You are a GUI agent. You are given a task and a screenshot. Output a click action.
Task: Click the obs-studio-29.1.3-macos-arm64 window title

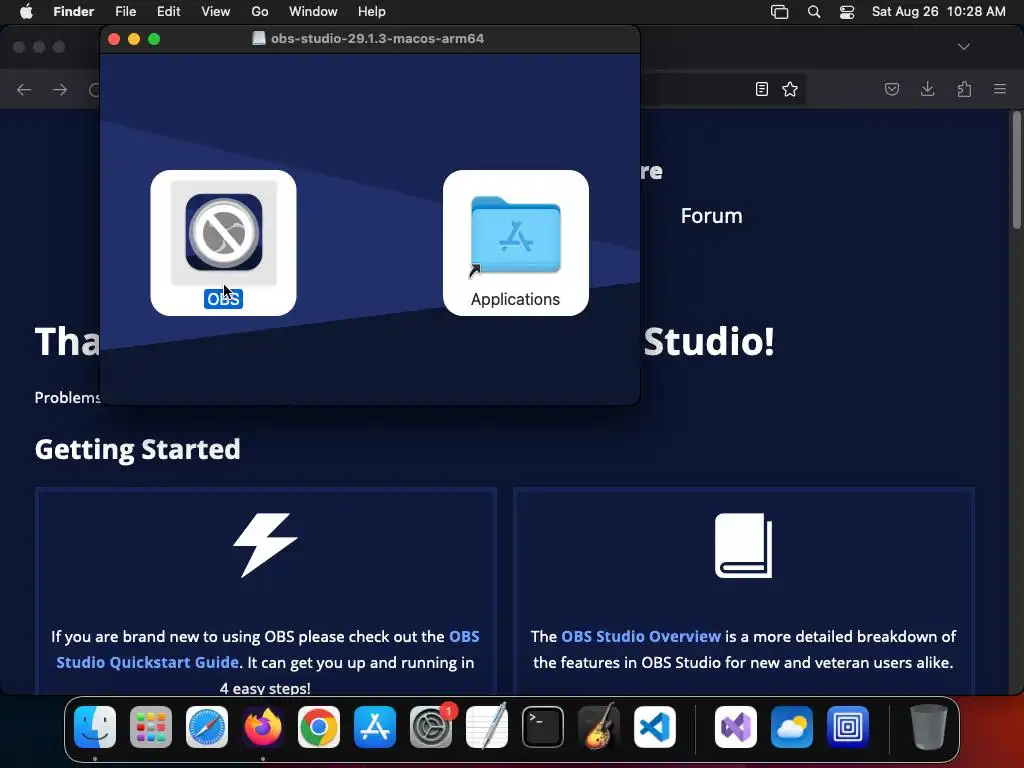click(377, 39)
